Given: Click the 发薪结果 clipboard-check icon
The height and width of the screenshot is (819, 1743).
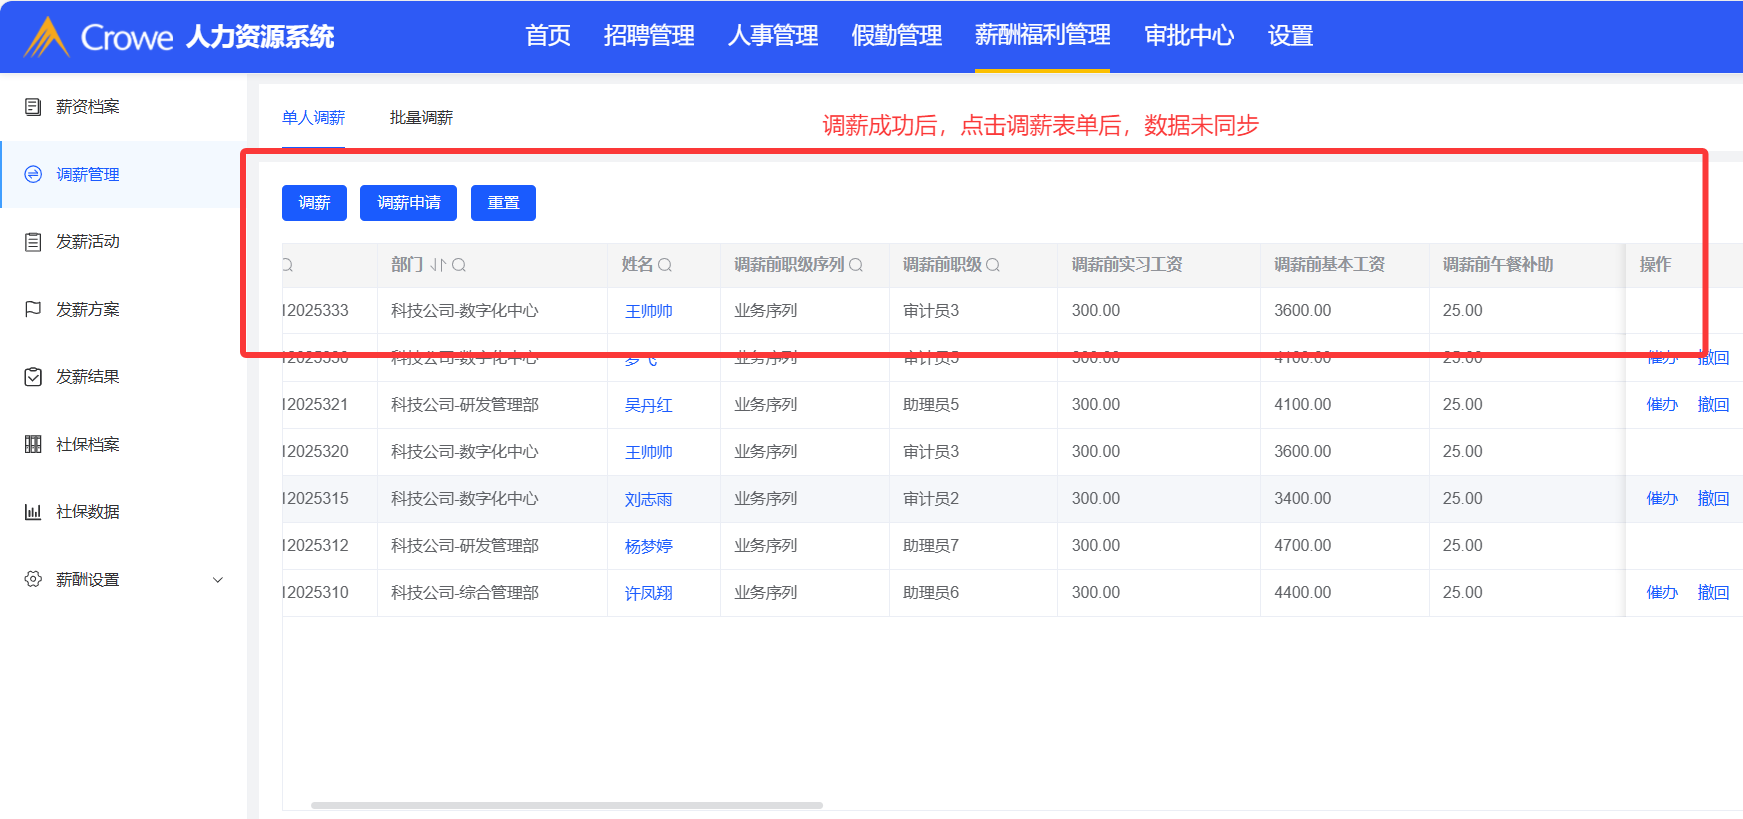Looking at the screenshot, I should point(33,377).
